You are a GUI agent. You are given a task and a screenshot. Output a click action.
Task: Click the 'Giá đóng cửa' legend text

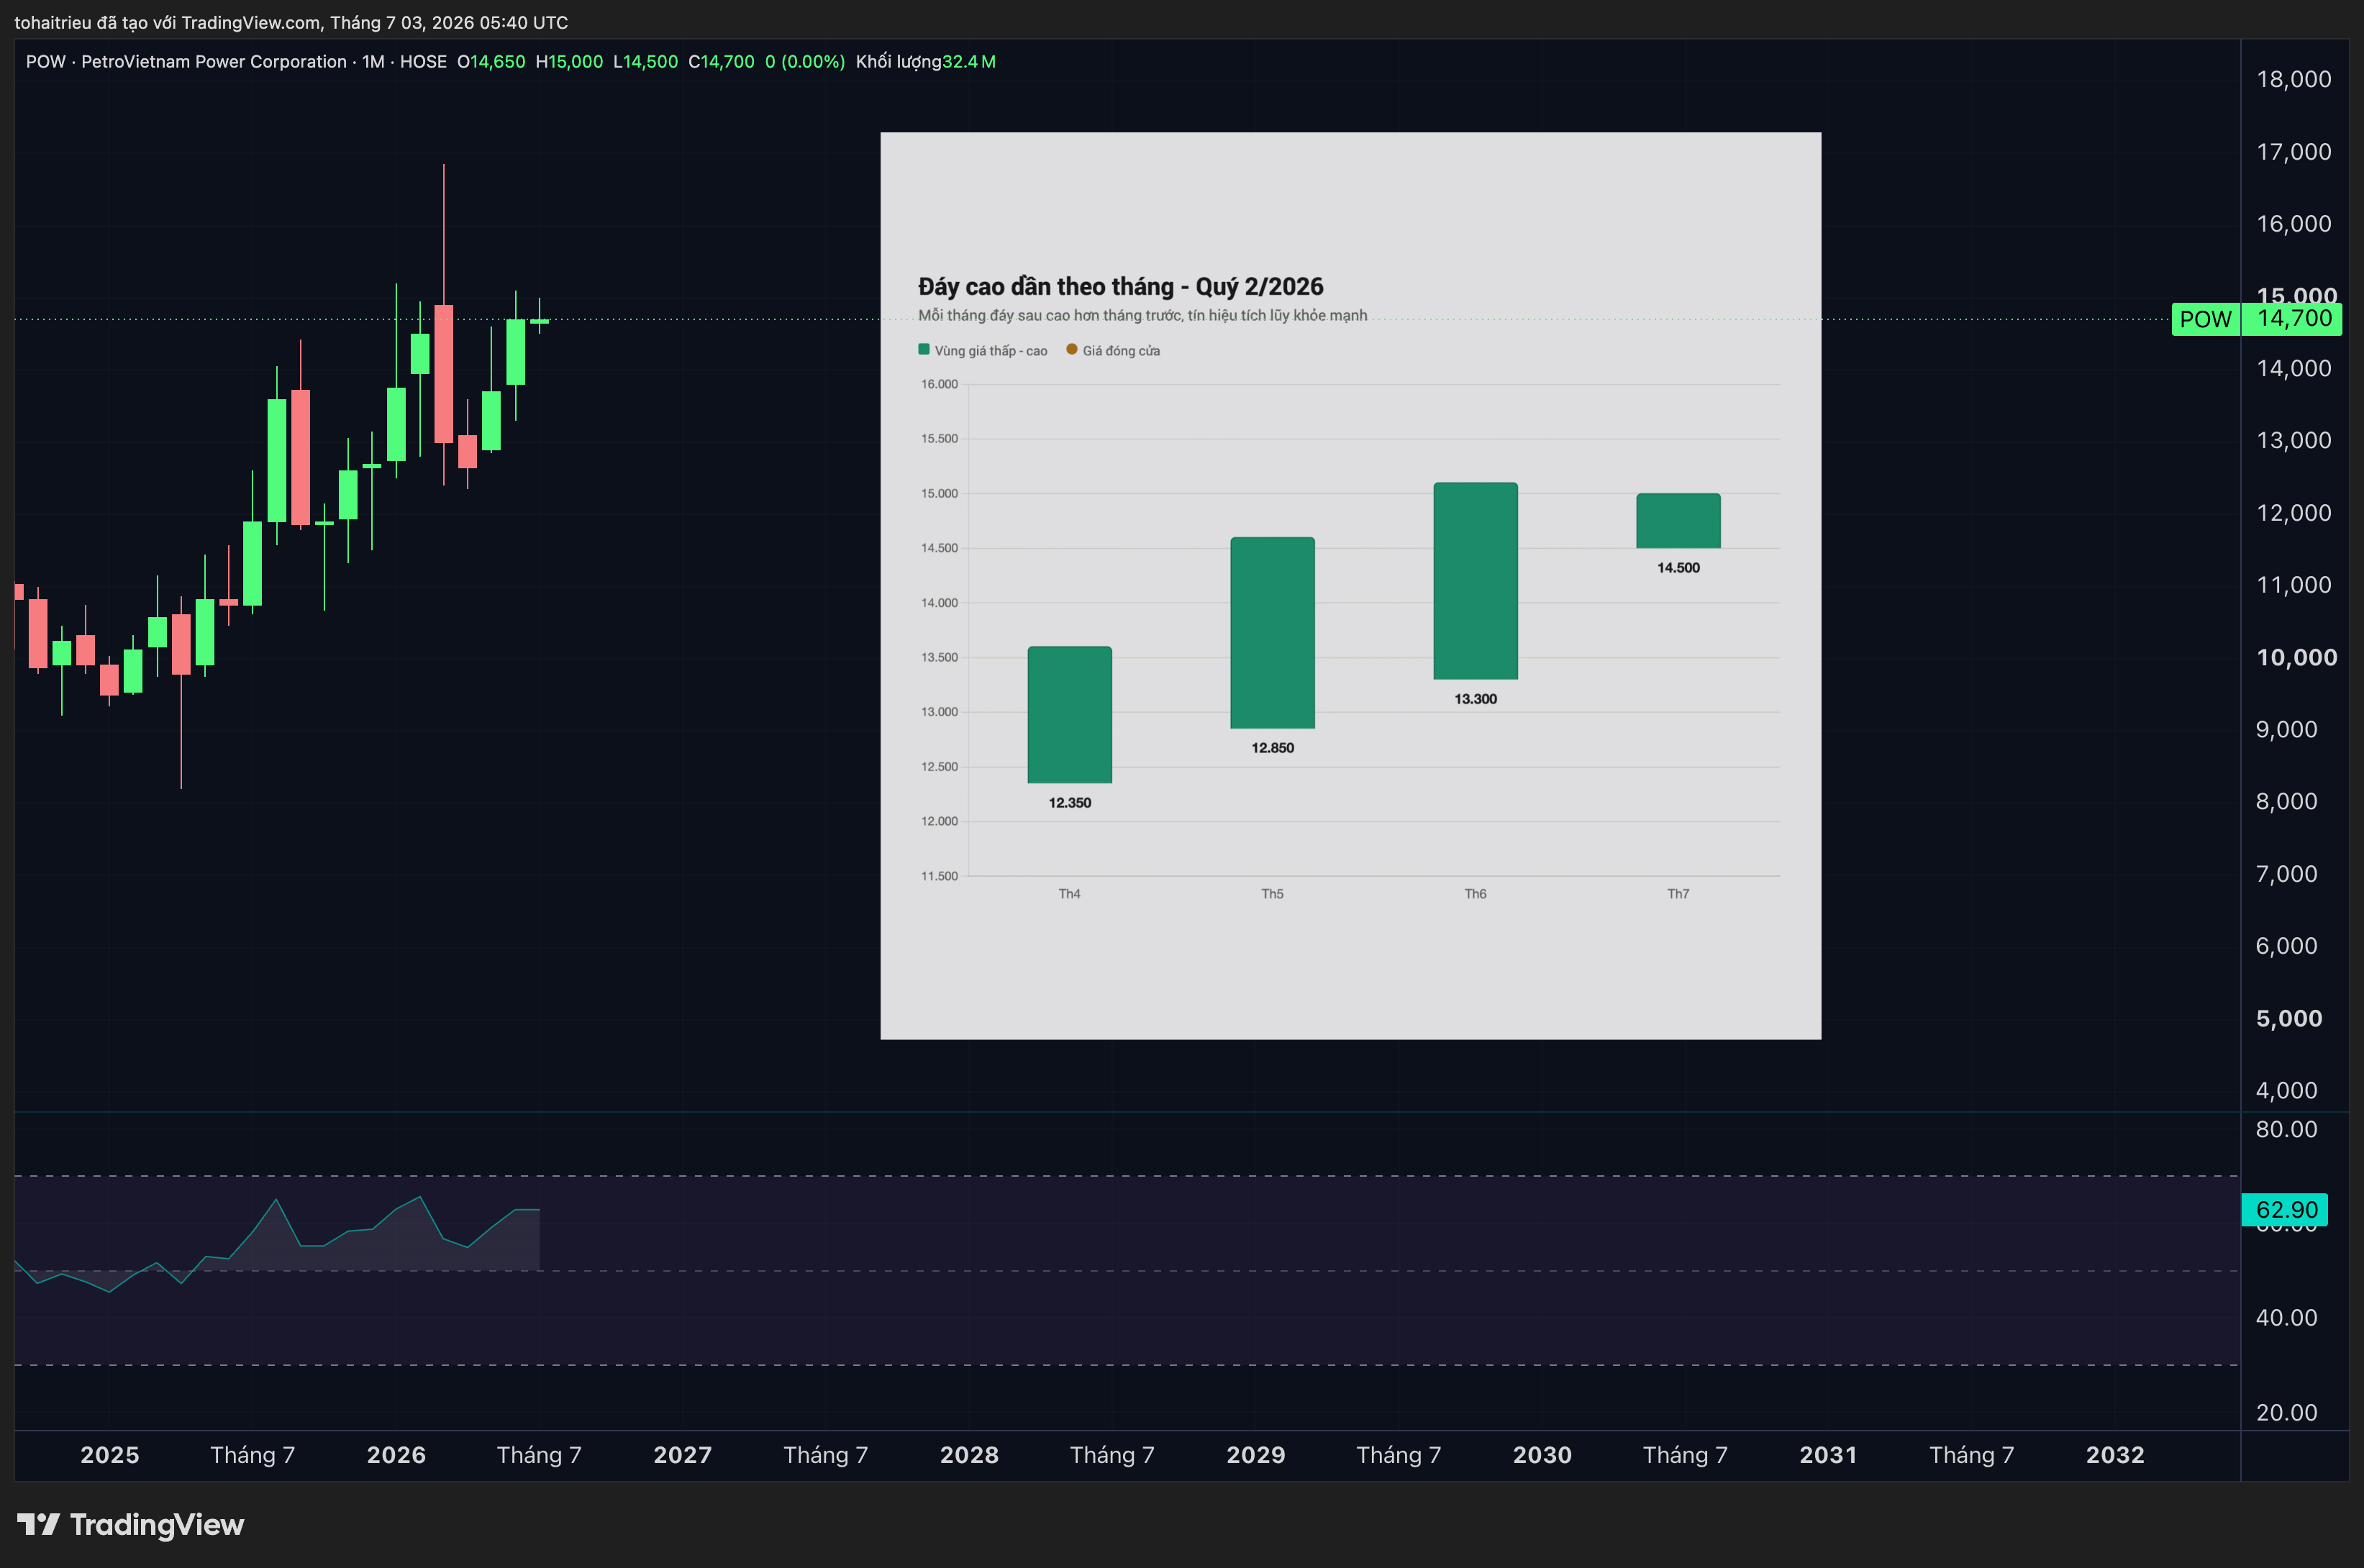[1121, 351]
